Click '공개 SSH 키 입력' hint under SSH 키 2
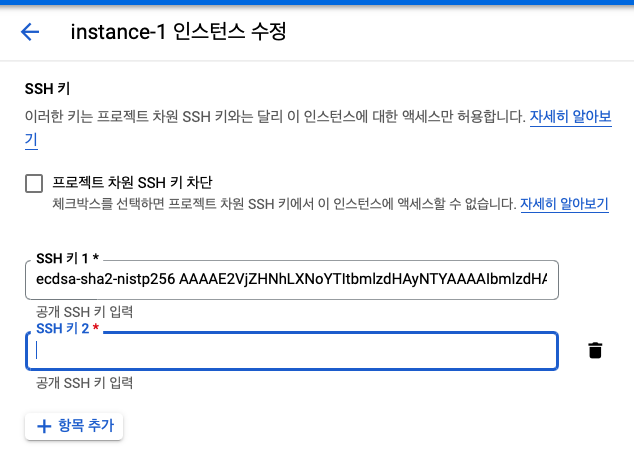This screenshot has width=634, height=457. pos(84,383)
